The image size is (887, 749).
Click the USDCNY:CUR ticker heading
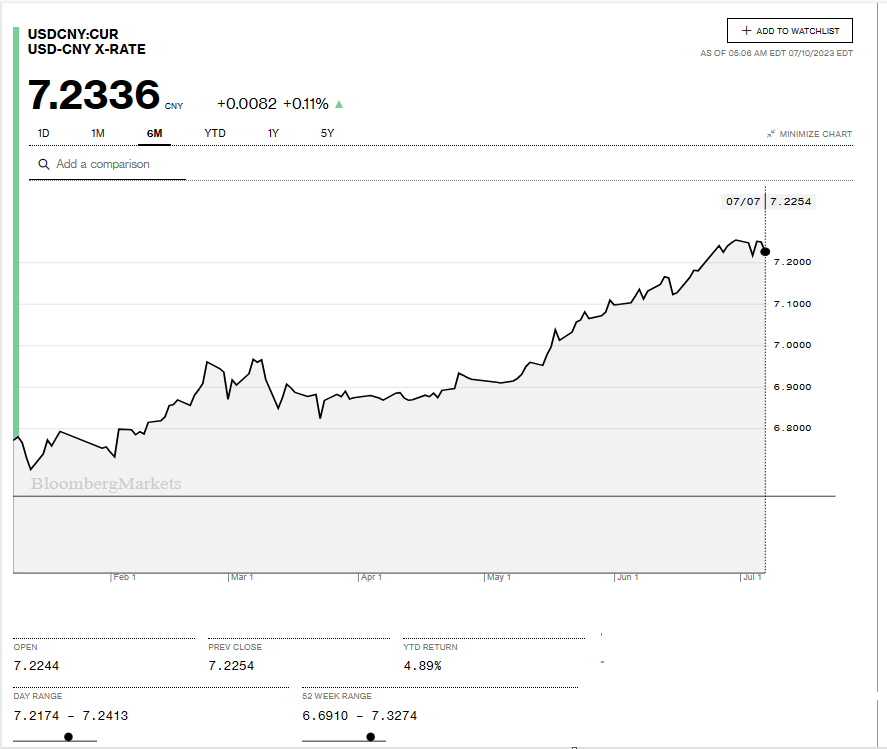pyautogui.click(x=73, y=34)
